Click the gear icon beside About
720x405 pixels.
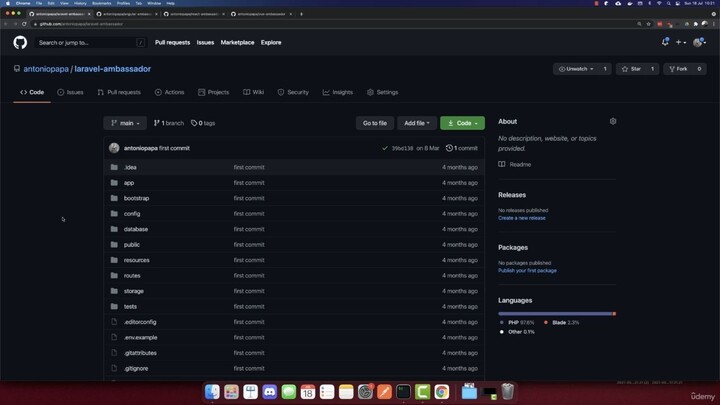tap(613, 121)
